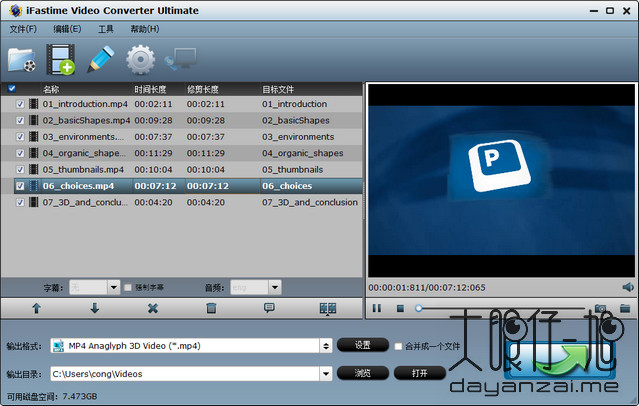Viewport: 639px width, 406px height.
Task: Click the 名称 column header
Action: coord(51,89)
